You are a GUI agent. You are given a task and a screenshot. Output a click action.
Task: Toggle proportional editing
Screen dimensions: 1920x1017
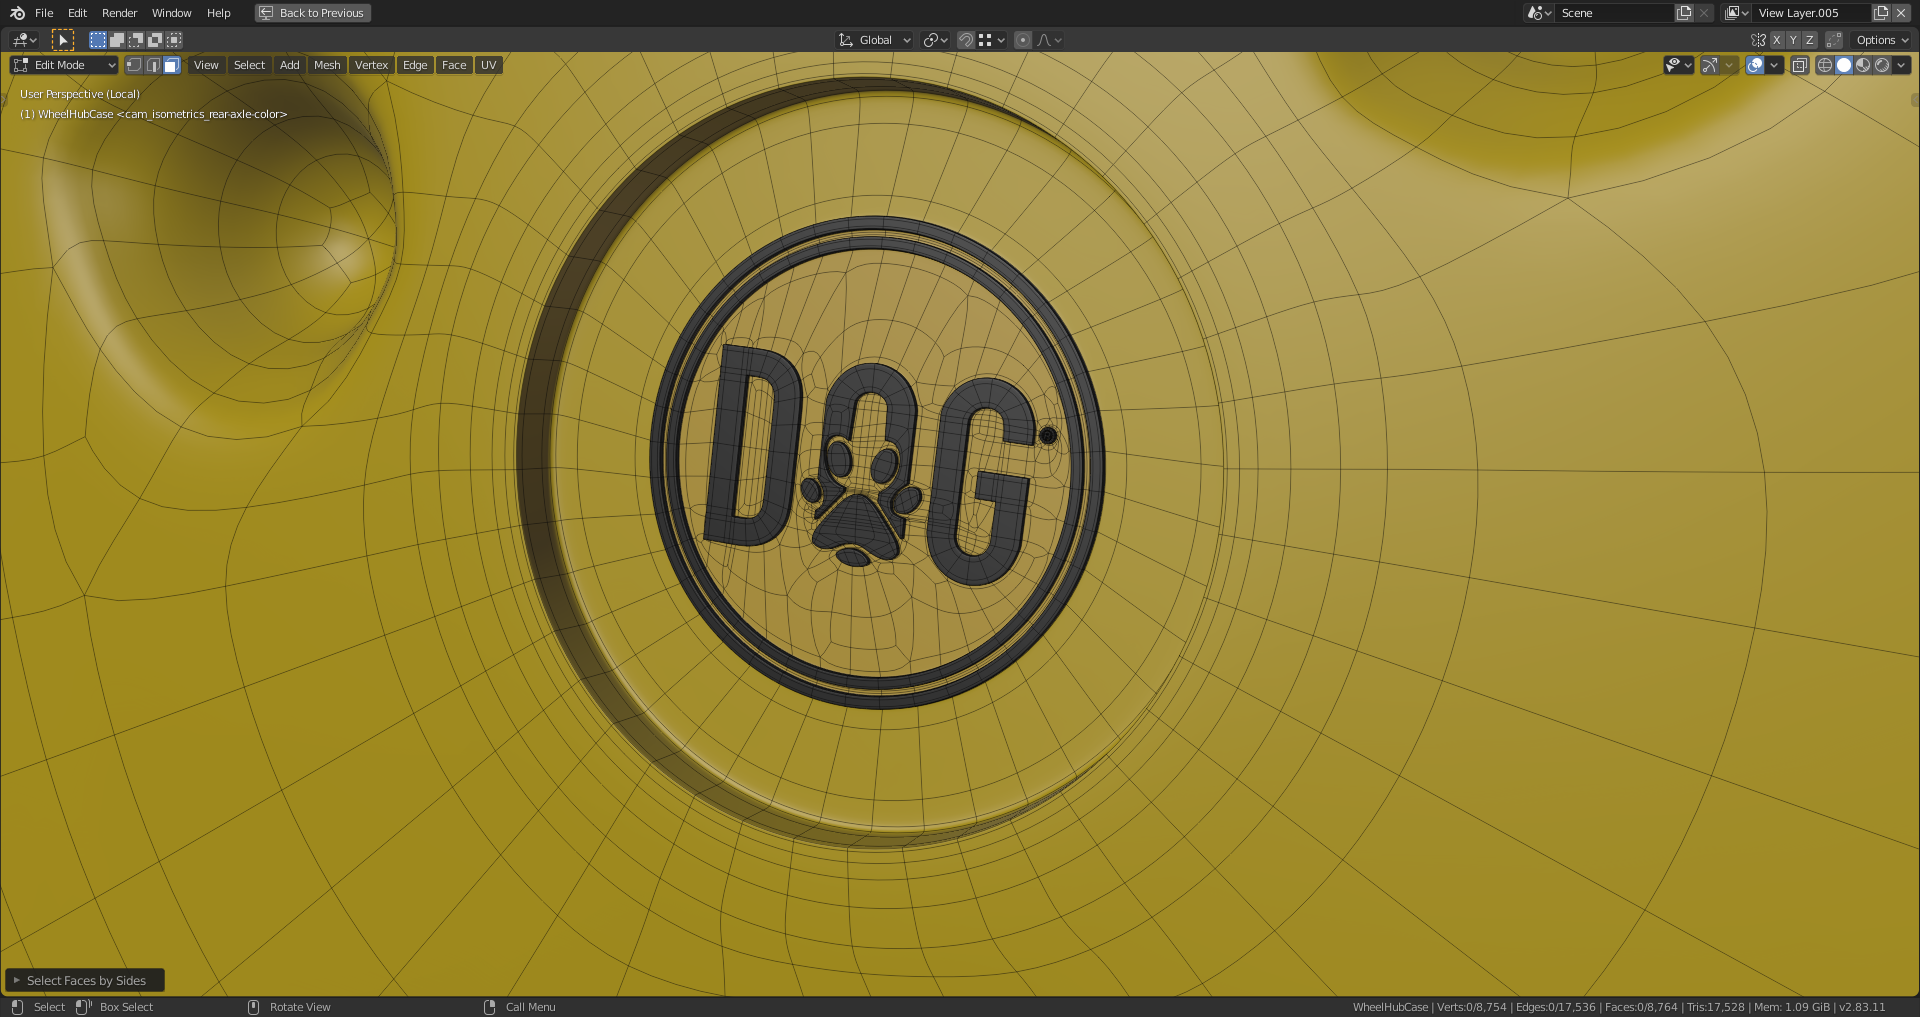[1022, 40]
